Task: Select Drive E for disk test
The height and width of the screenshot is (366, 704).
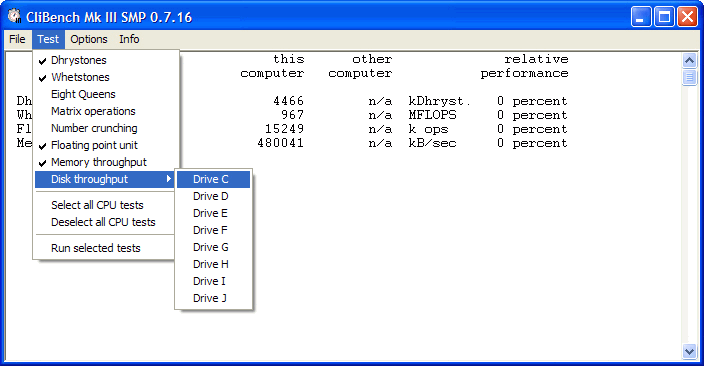Action: [213, 213]
